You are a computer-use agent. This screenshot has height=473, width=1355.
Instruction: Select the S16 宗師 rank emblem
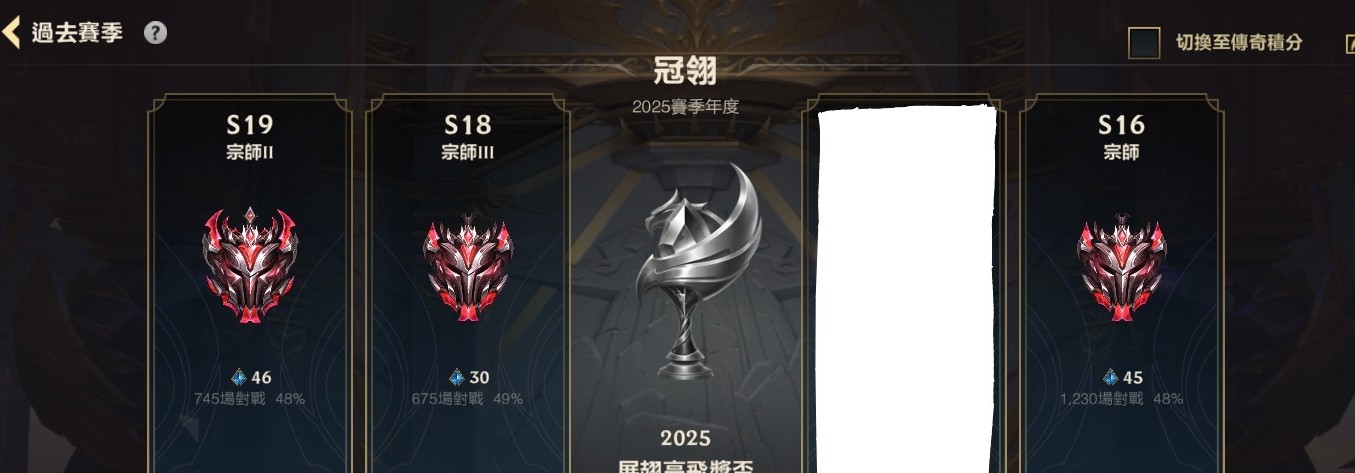[x=1121, y=266]
